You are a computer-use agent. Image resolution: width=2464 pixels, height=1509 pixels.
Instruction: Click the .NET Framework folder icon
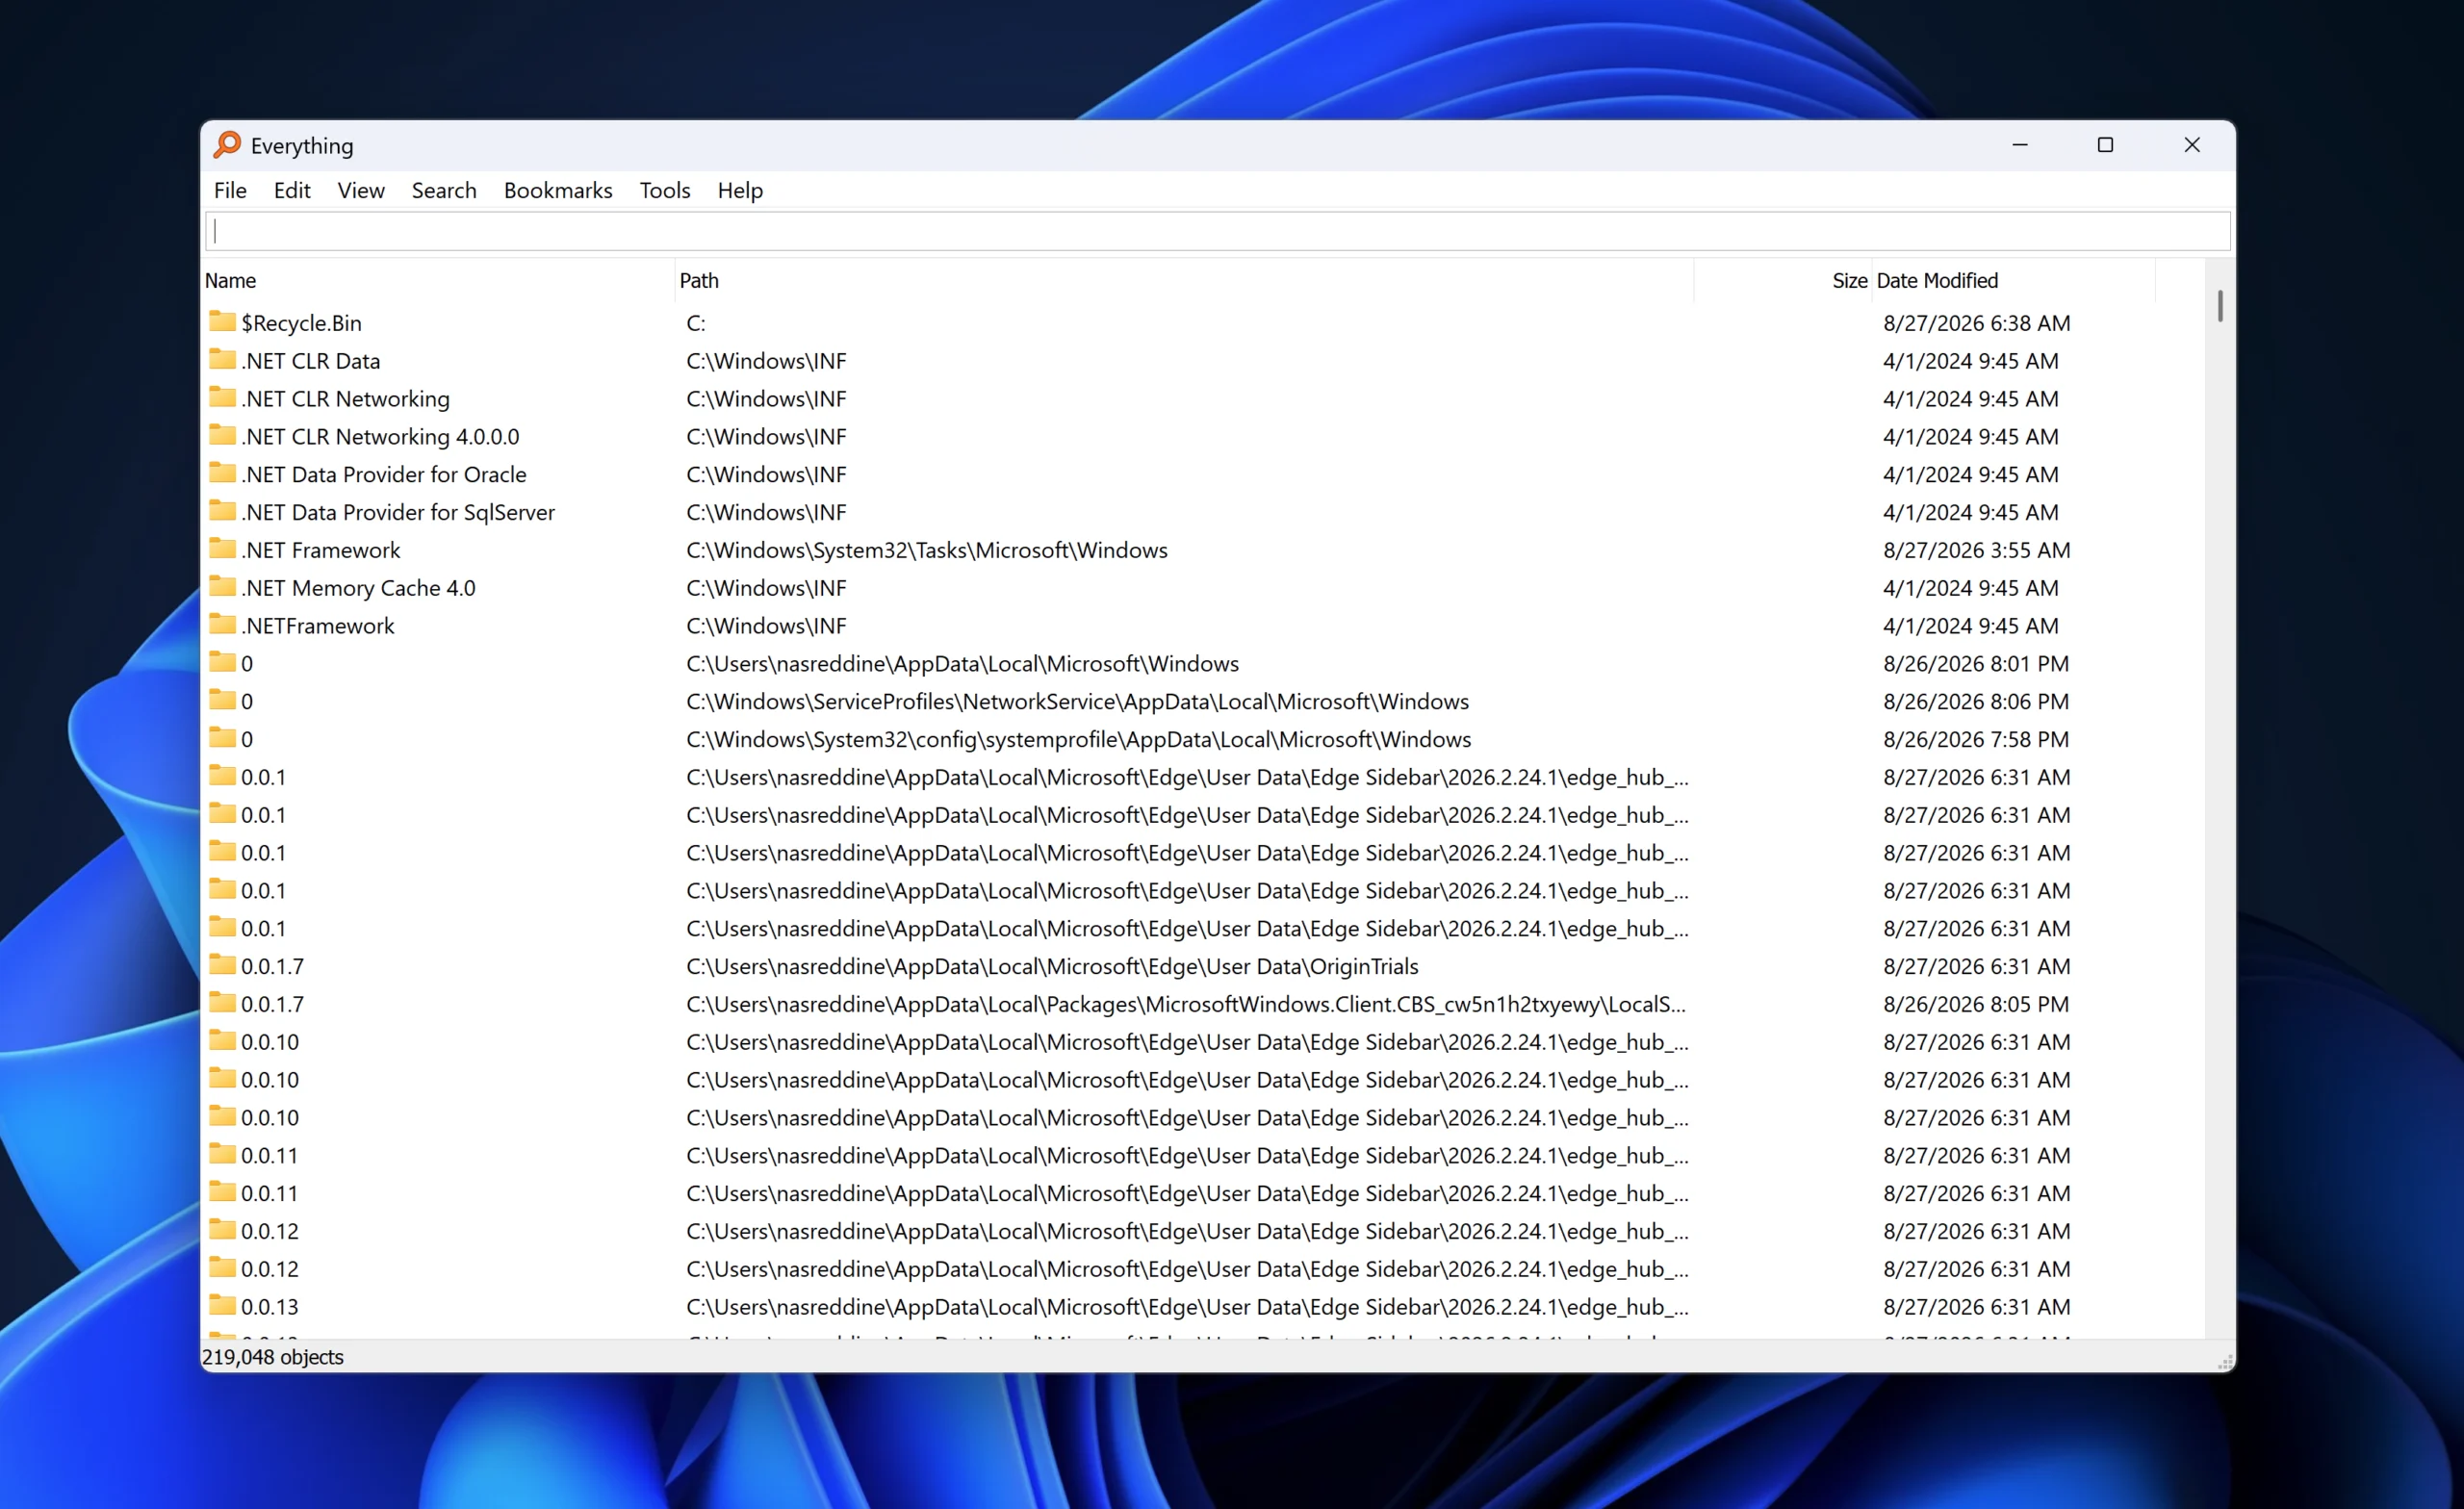222,549
